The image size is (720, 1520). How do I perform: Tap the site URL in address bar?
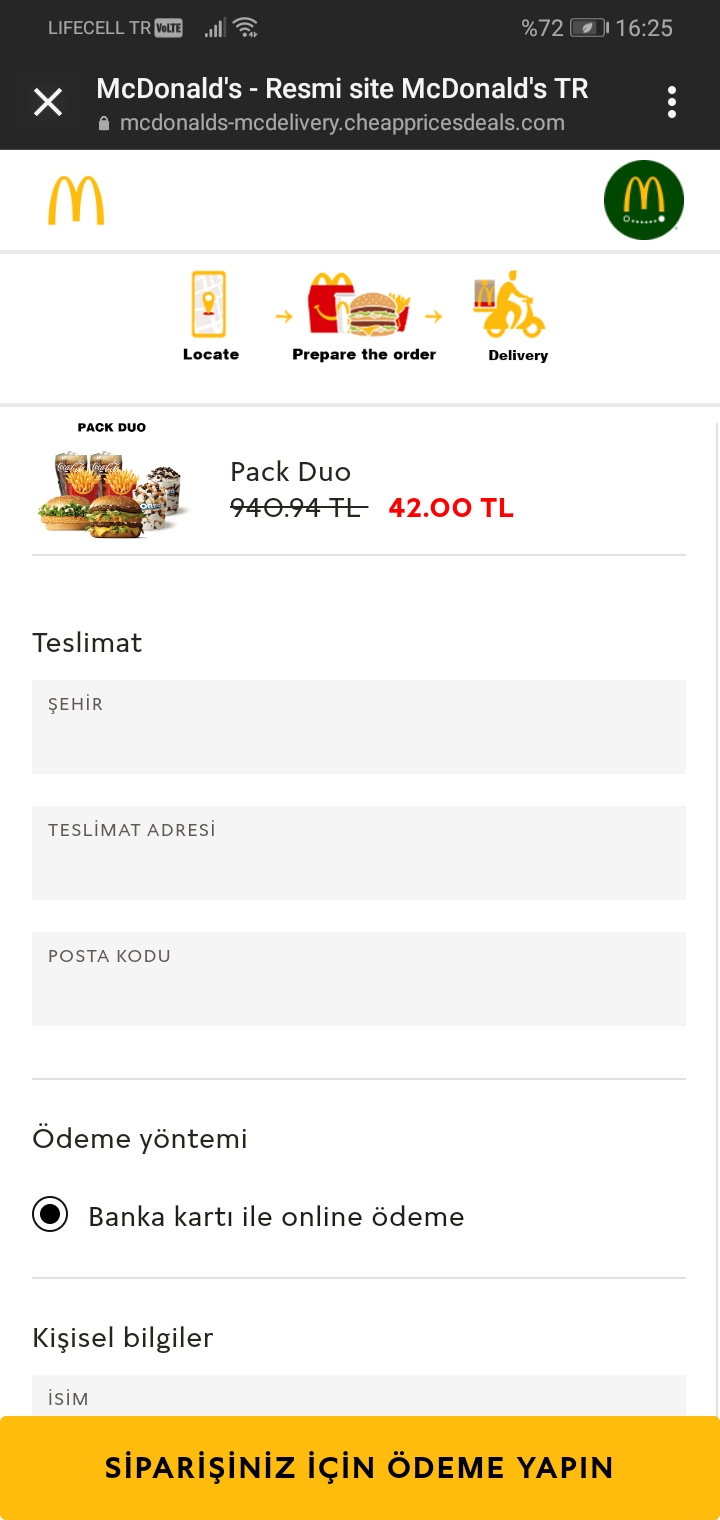(x=342, y=124)
